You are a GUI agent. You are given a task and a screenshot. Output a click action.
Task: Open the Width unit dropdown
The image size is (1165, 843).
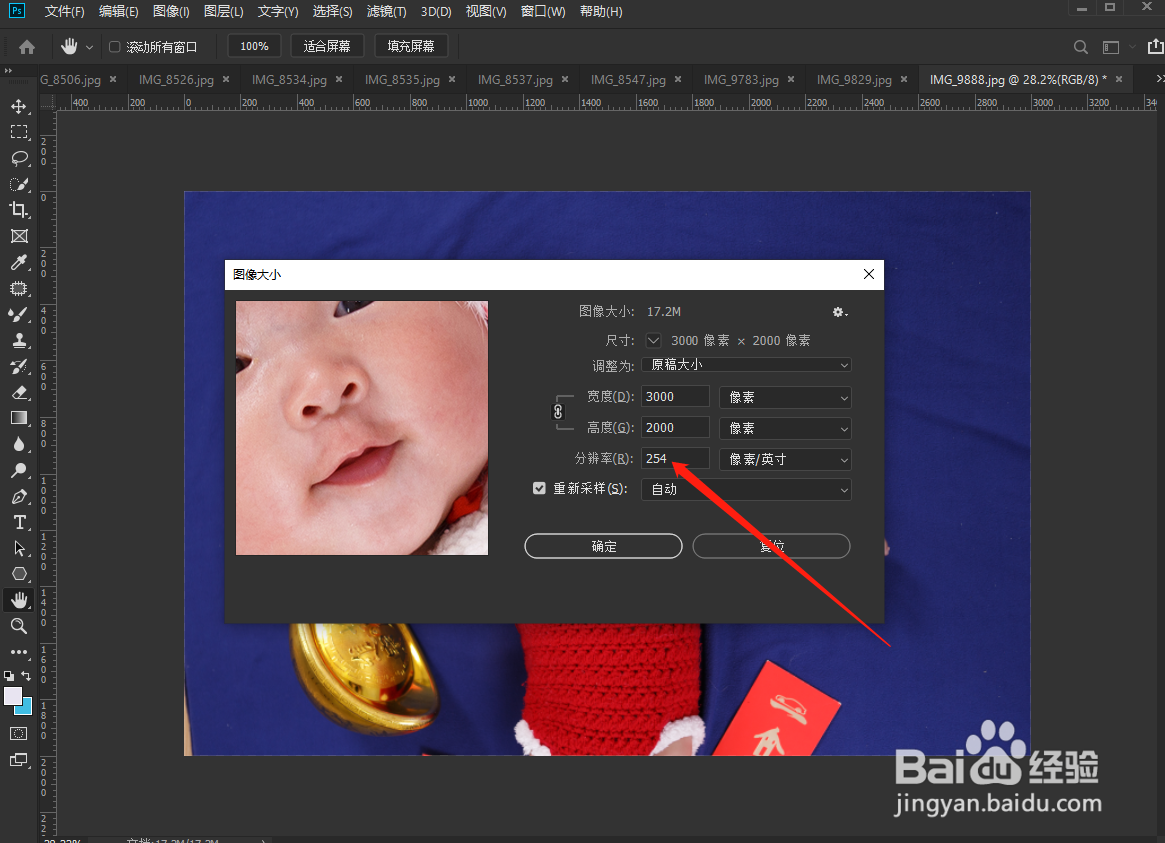pyautogui.click(x=785, y=397)
